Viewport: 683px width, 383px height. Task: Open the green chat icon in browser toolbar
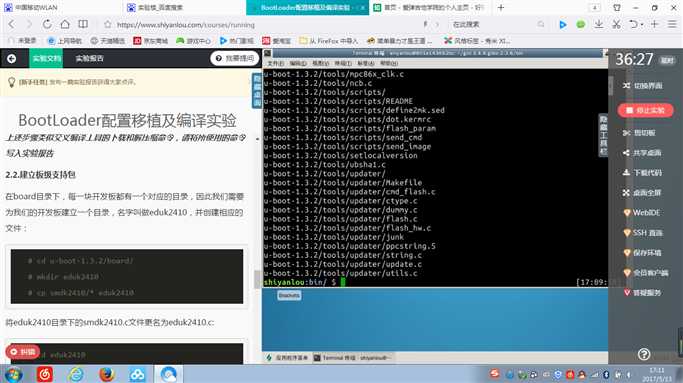(581, 25)
